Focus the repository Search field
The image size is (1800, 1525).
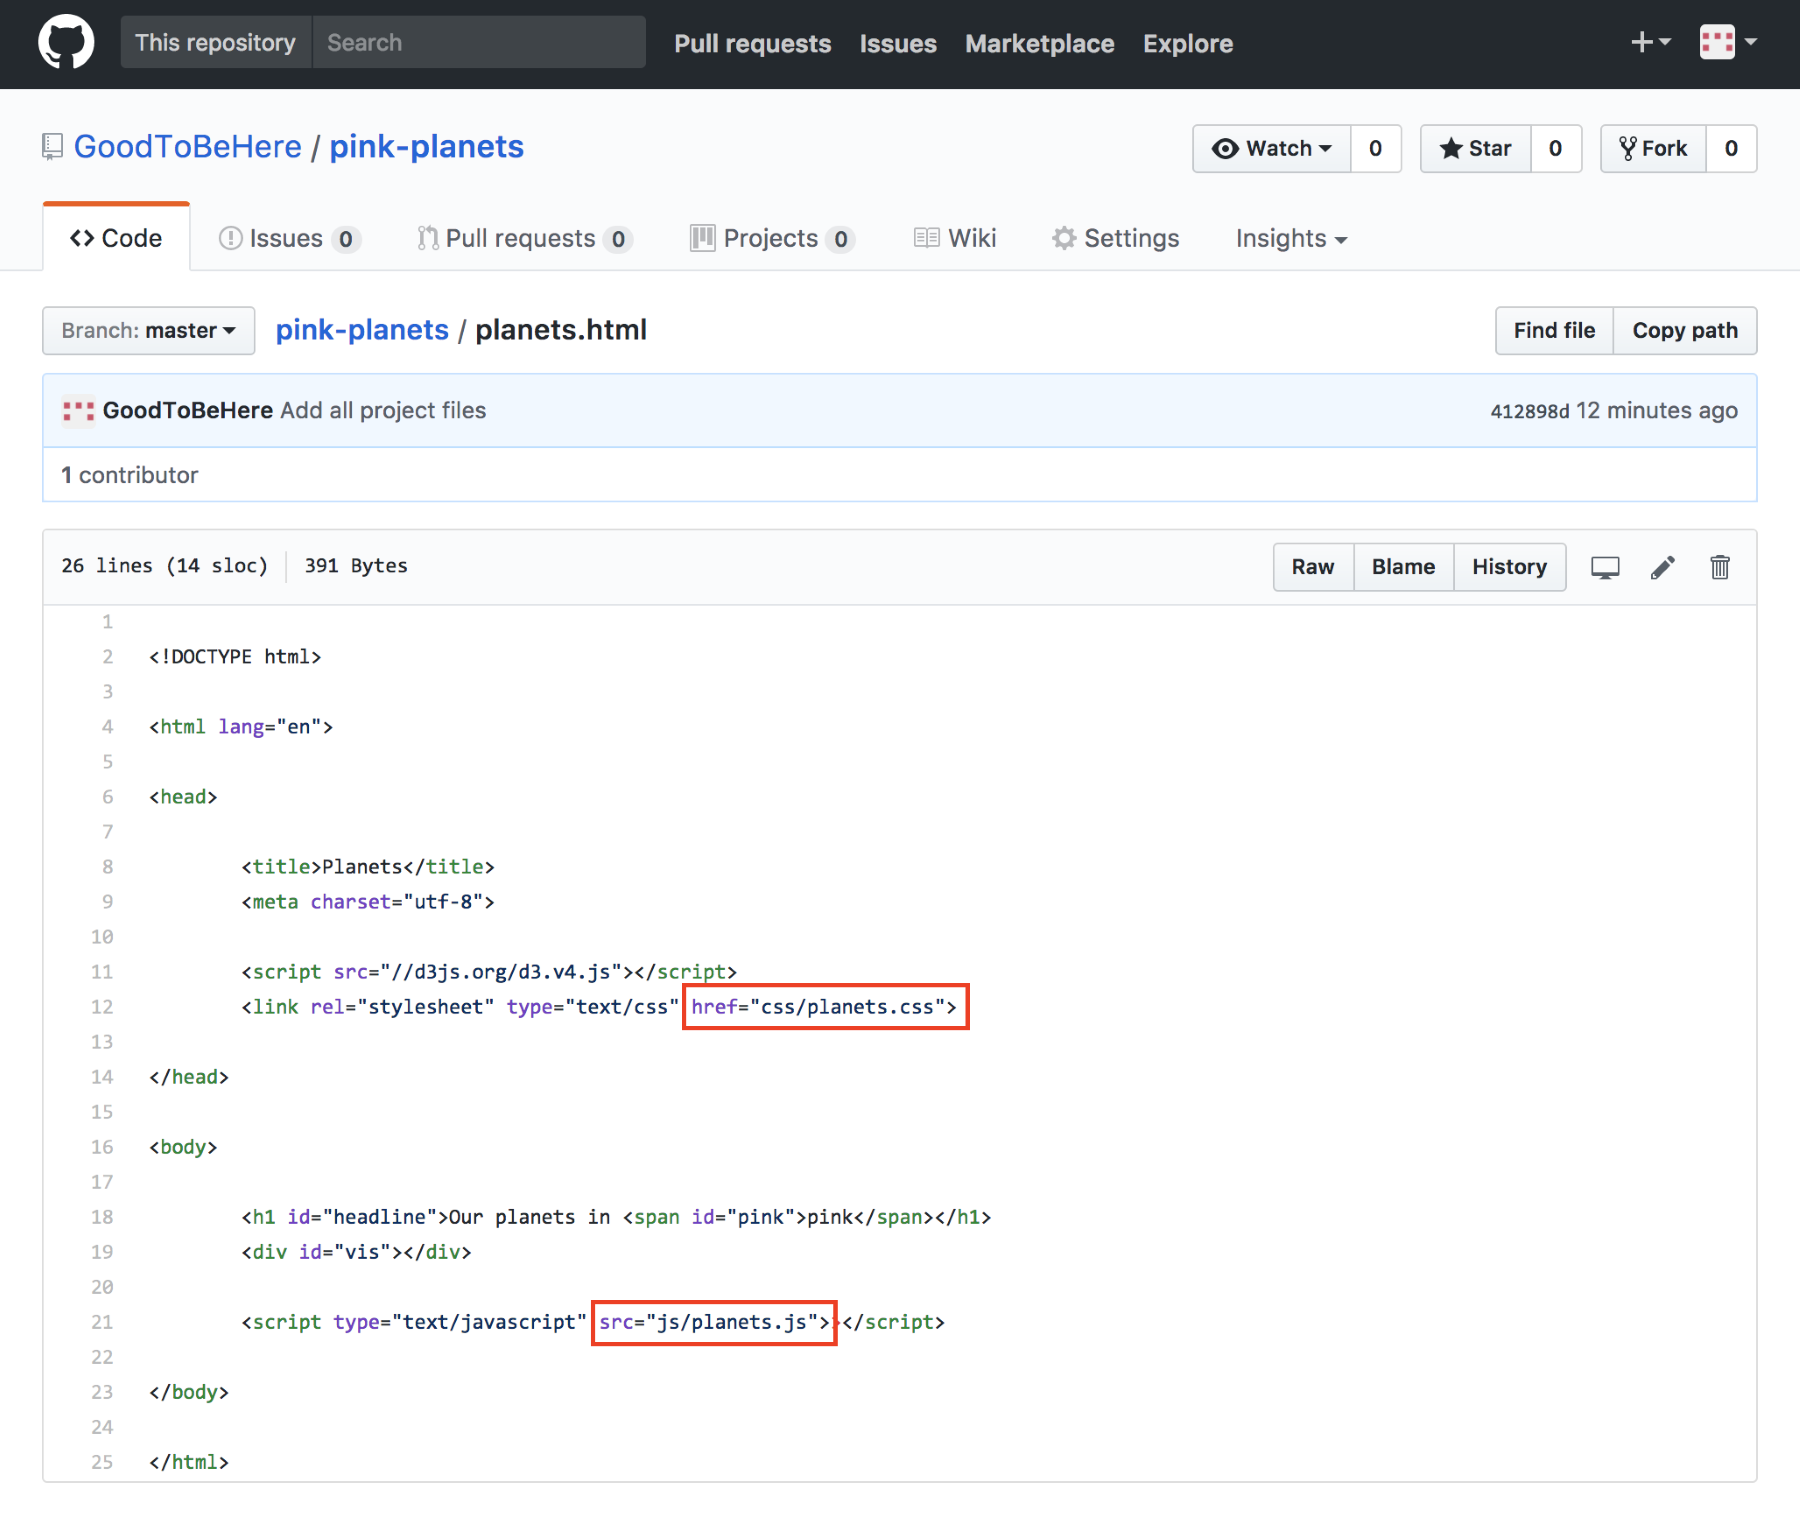tap(478, 43)
